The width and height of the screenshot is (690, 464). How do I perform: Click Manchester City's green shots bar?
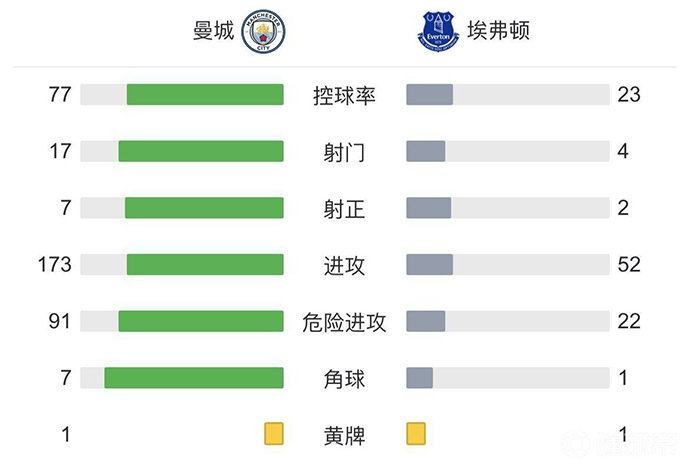[201, 151]
